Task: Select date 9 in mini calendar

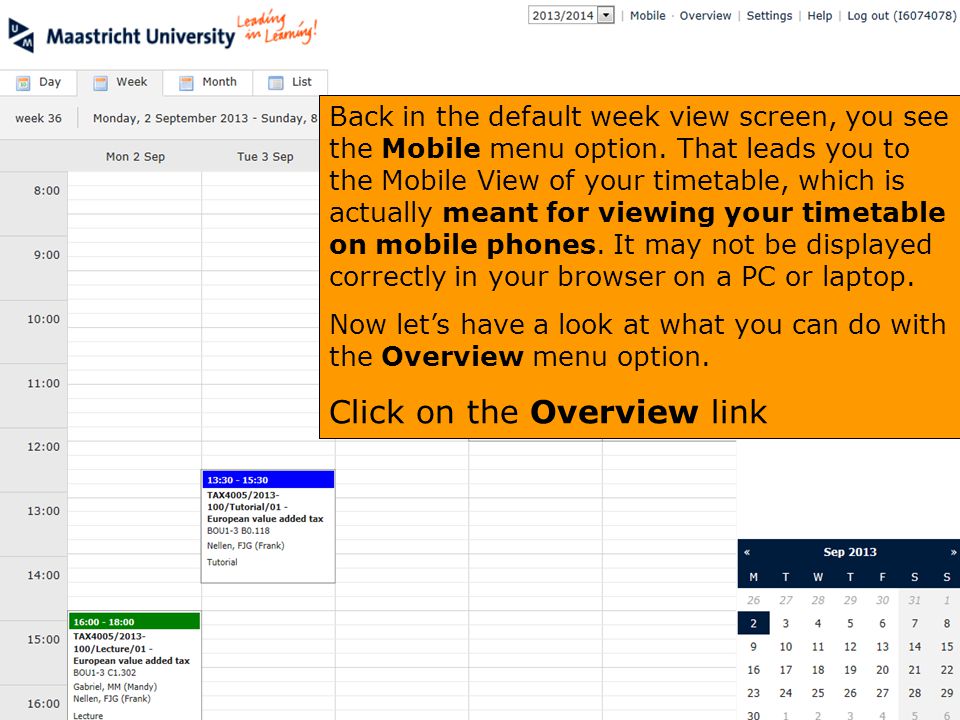Action: [x=754, y=647]
